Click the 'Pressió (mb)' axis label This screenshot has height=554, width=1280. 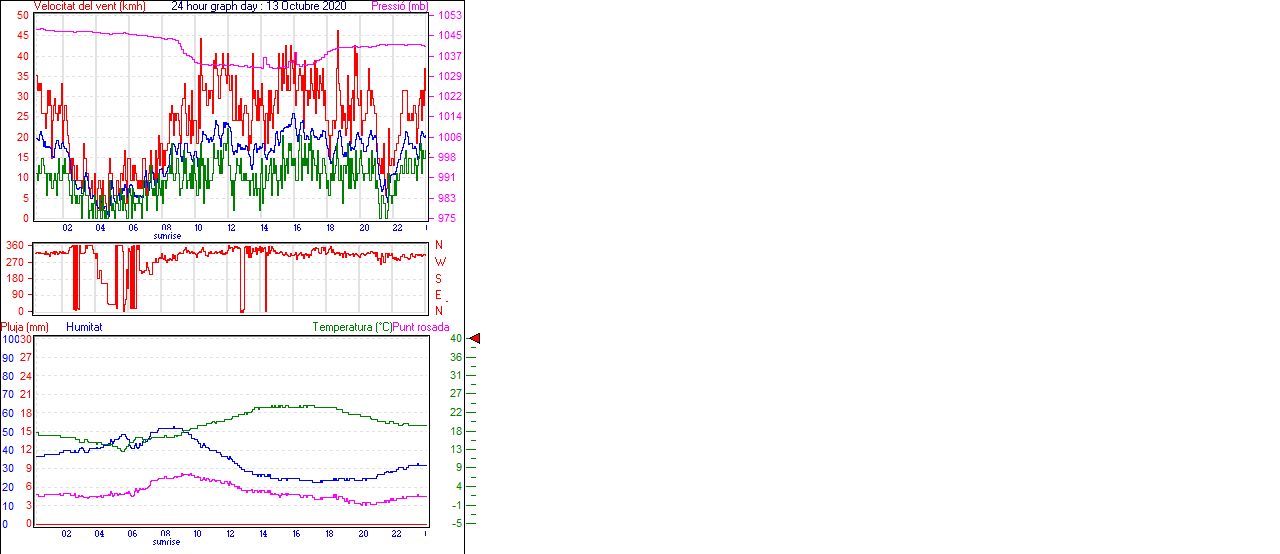click(x=399, y=6)
